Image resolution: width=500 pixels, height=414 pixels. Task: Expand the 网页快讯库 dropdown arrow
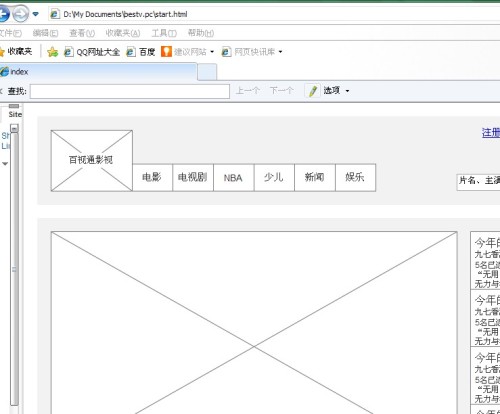tap(280, 52)
